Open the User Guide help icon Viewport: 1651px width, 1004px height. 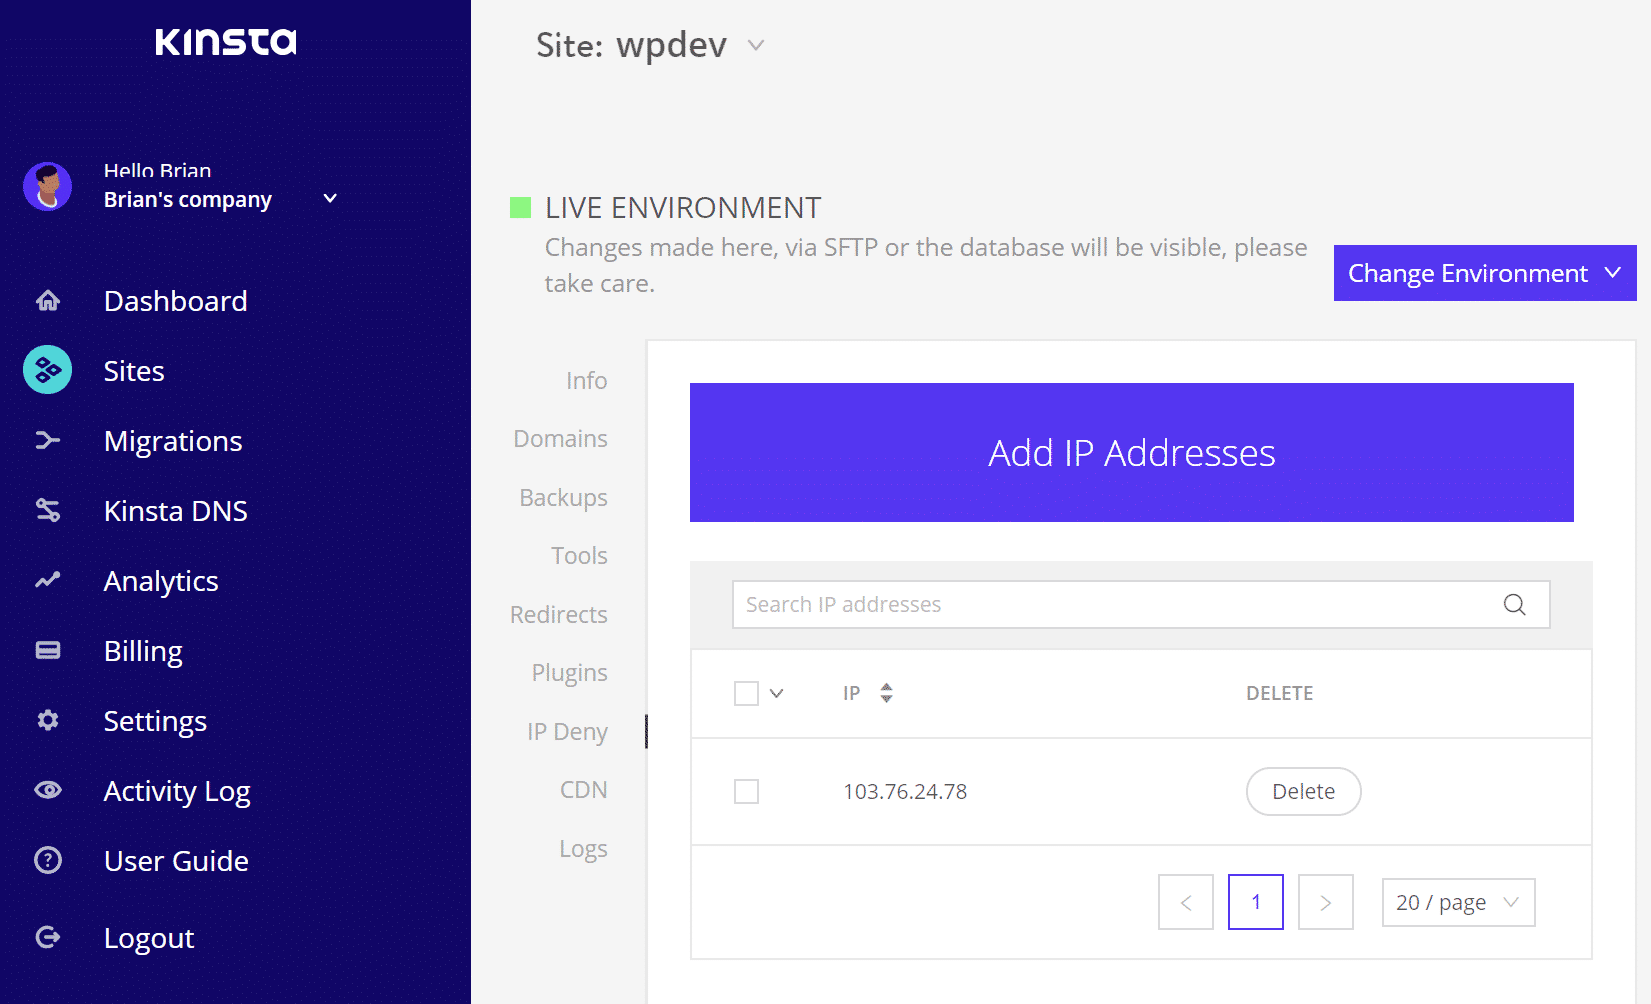[x=47, y=860]
